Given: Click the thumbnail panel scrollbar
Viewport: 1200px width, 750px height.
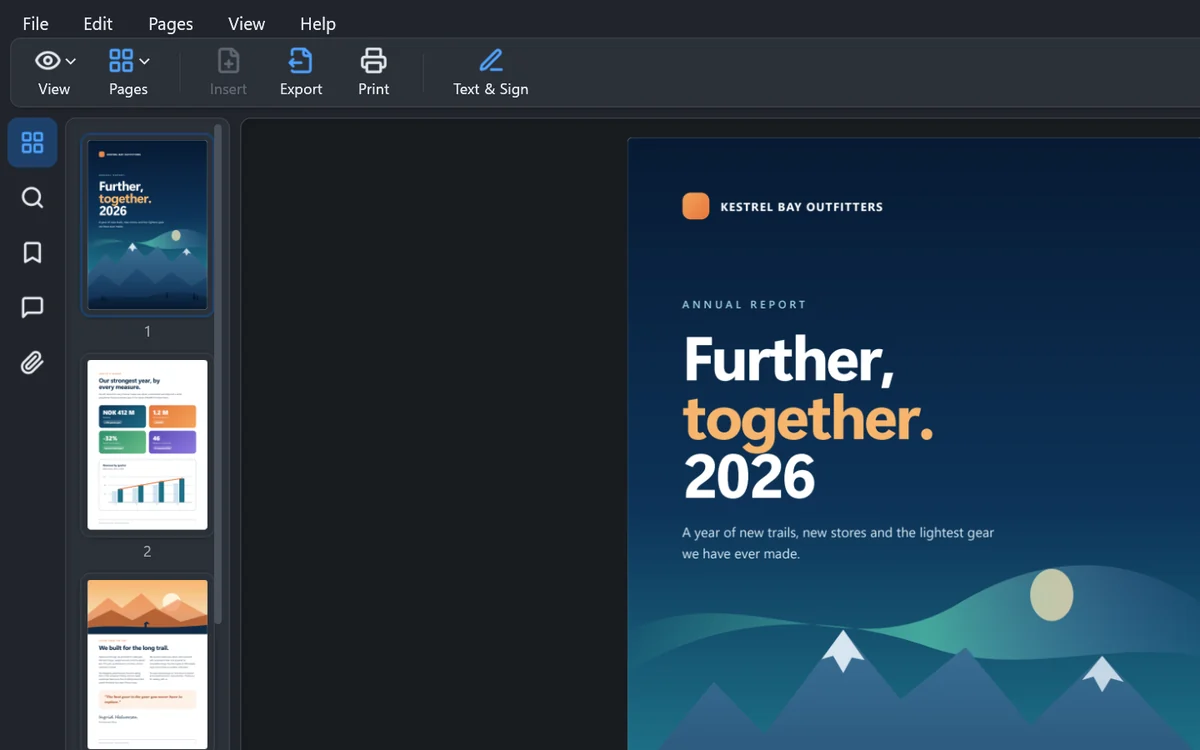Looking at the screenshot, I should pyautogui.click(x=218, y=375).
